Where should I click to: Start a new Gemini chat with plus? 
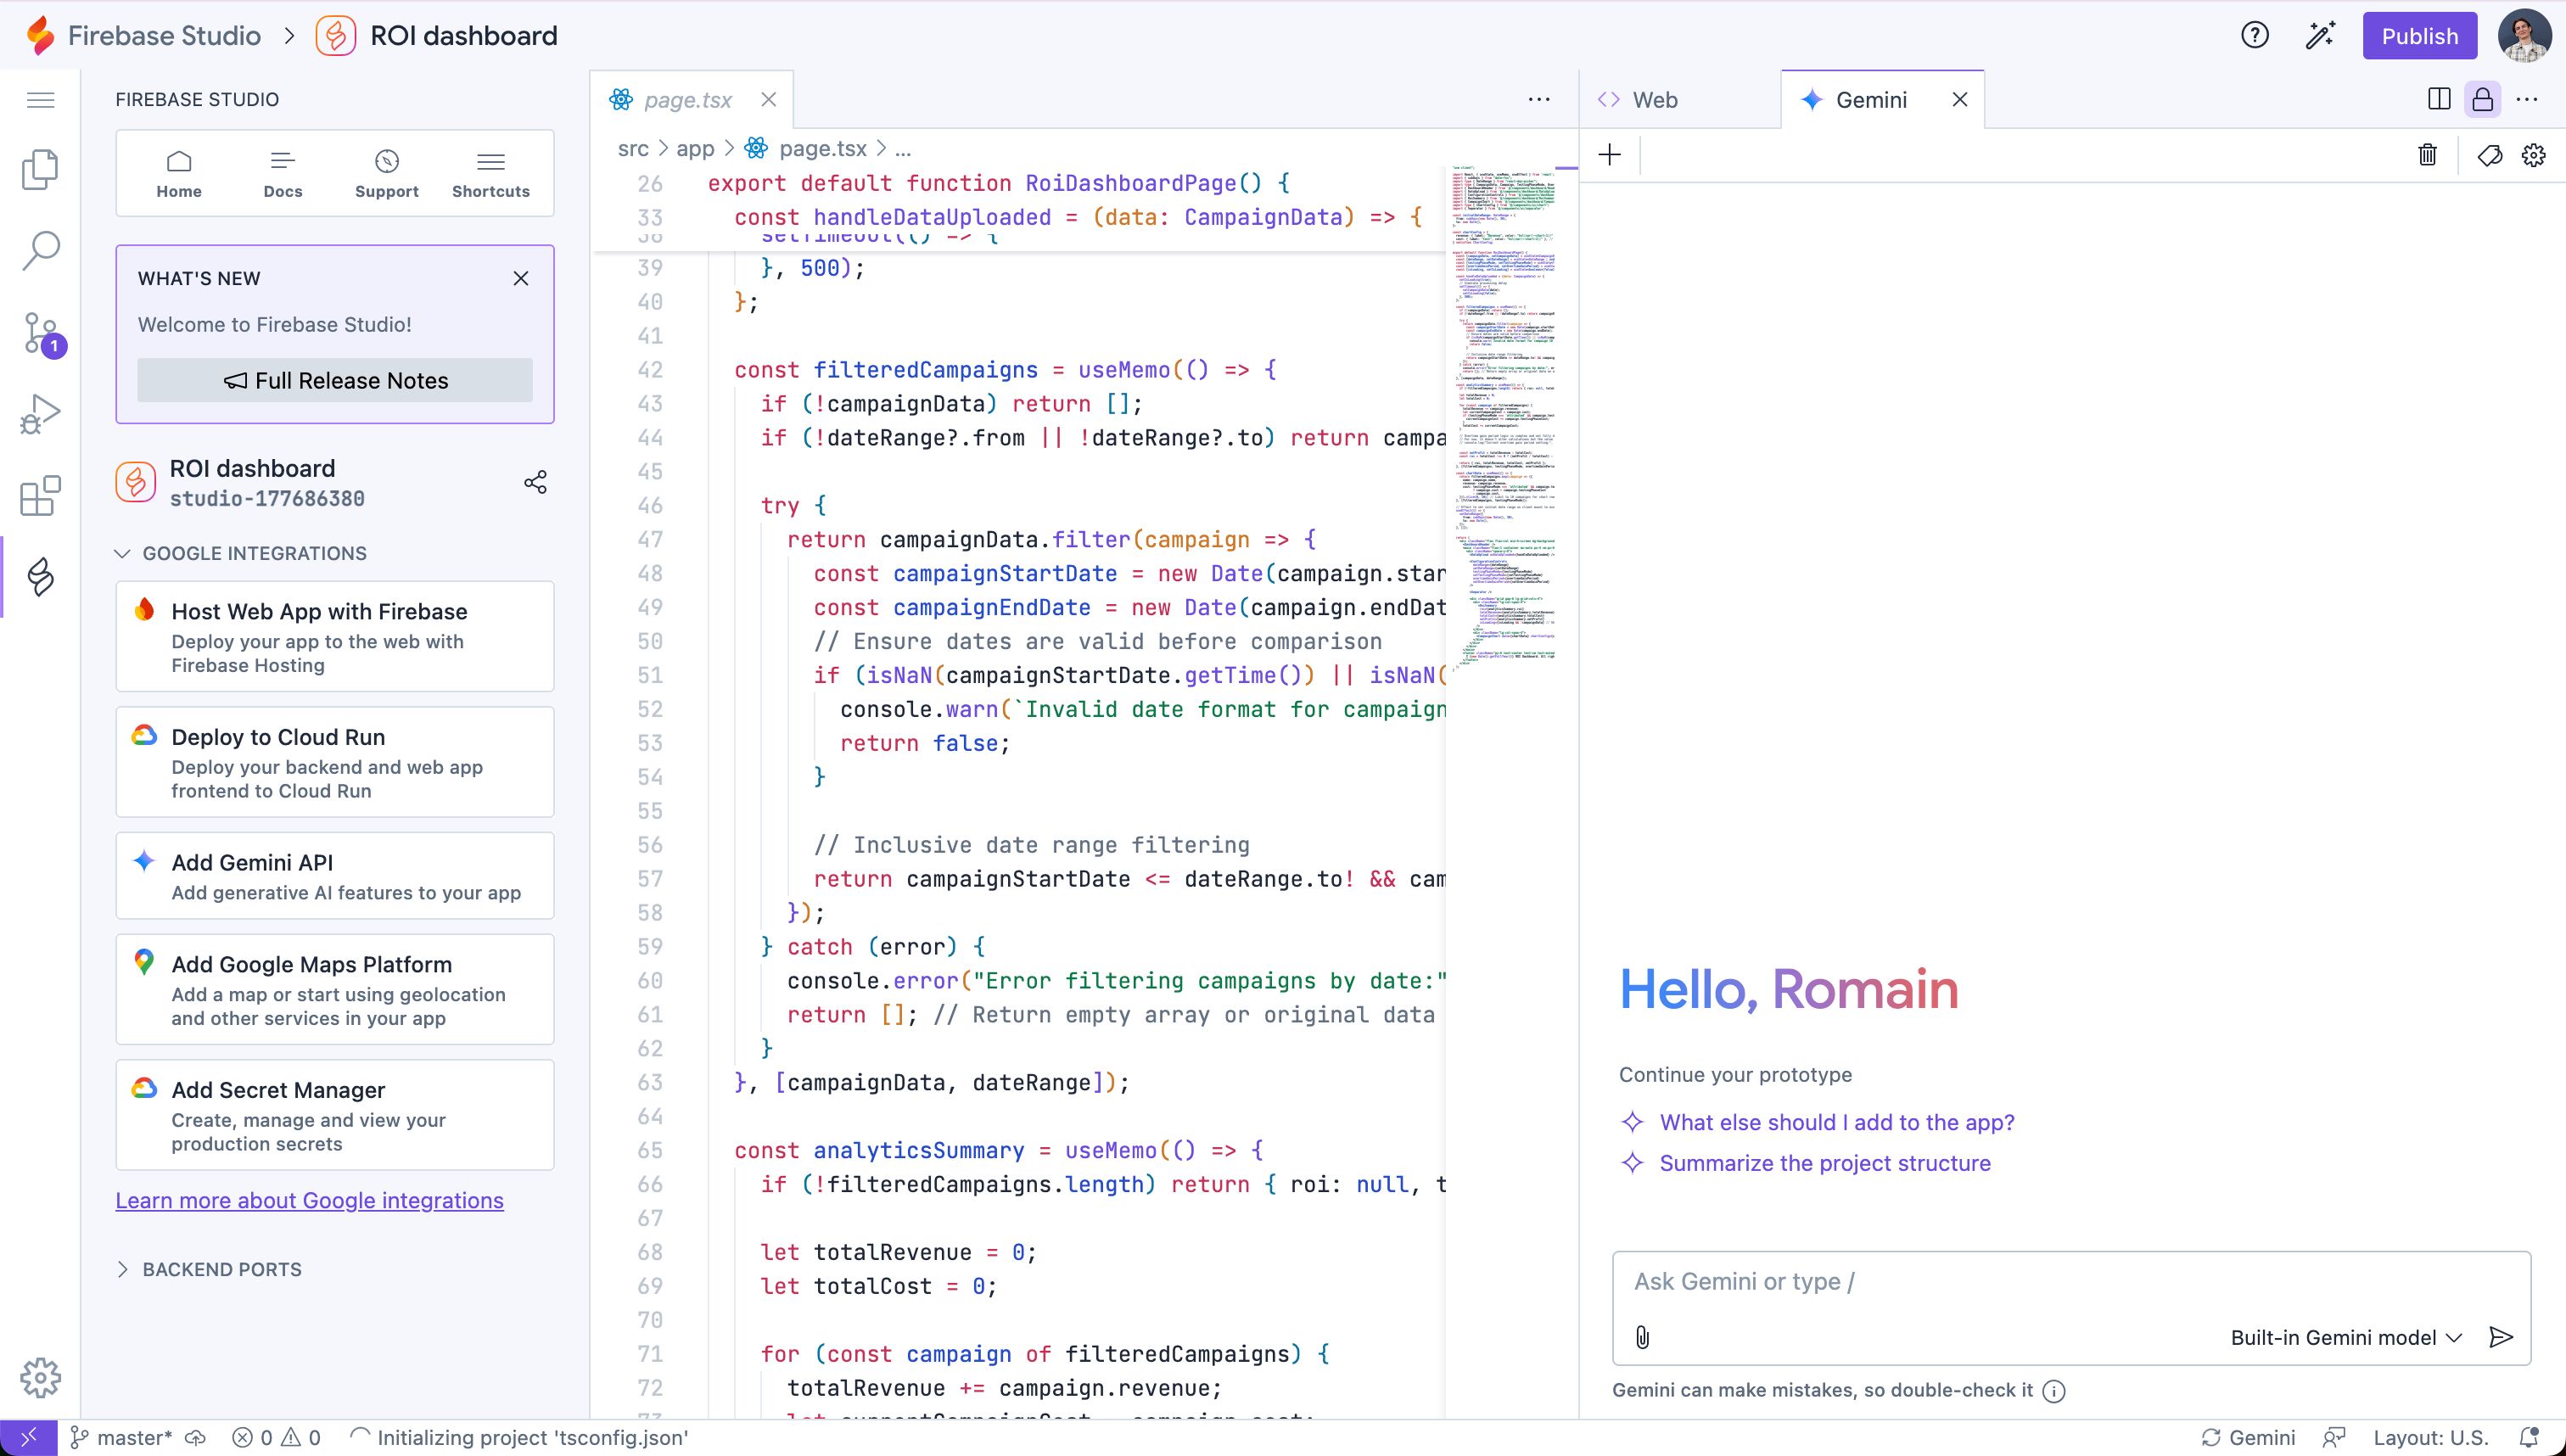click(1610, 154)
